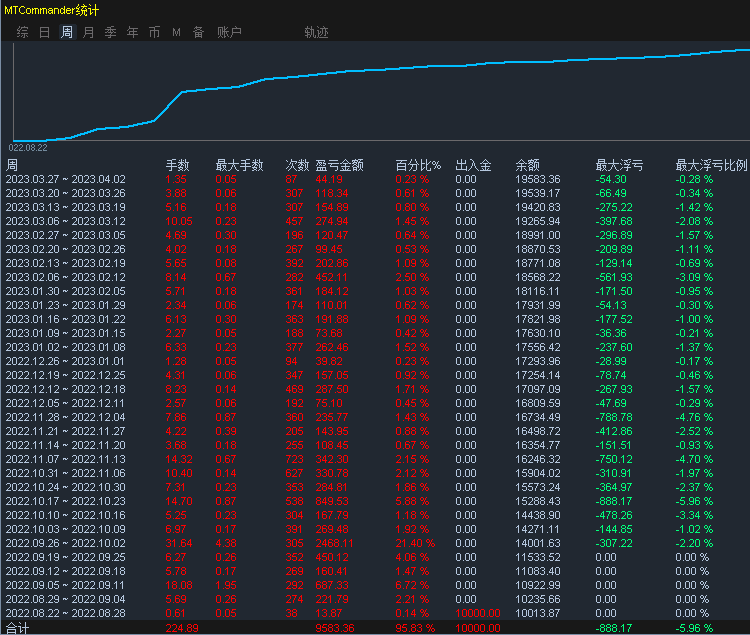This screenshot has height=635, width=750.
Task: Switch to the 账户 account tab
Action: coord(229,32)
